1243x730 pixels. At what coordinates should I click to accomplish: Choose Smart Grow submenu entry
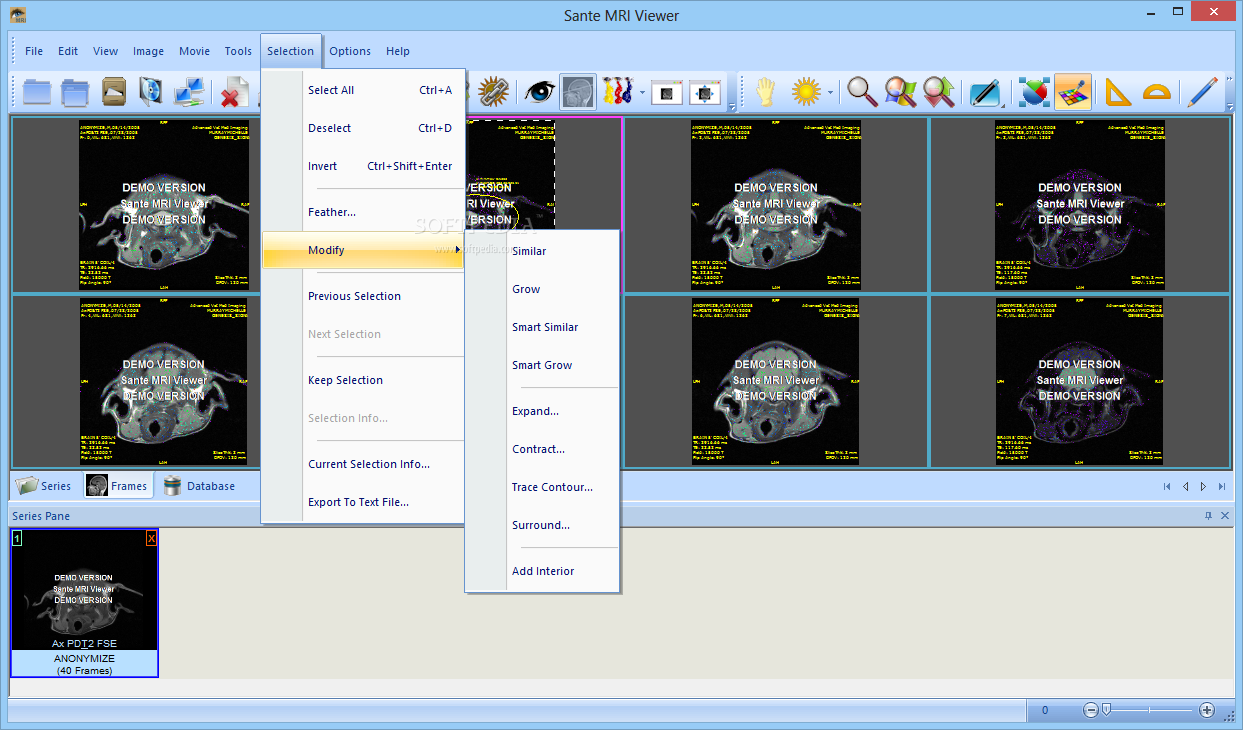click(x=543, y=365)
